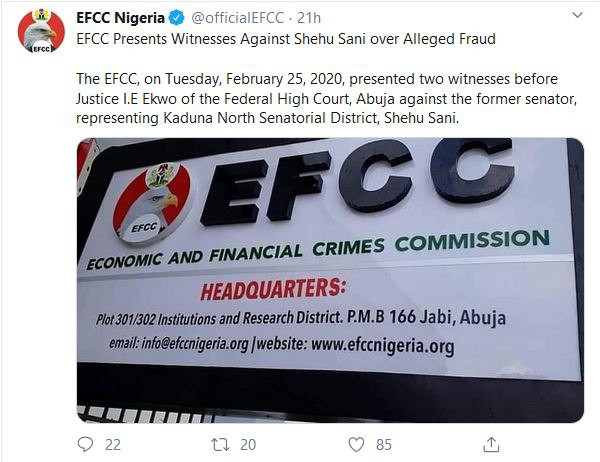The image size is (600, 462).
Task: Click the reply speech bubble icon
Action: click(85, 443)
